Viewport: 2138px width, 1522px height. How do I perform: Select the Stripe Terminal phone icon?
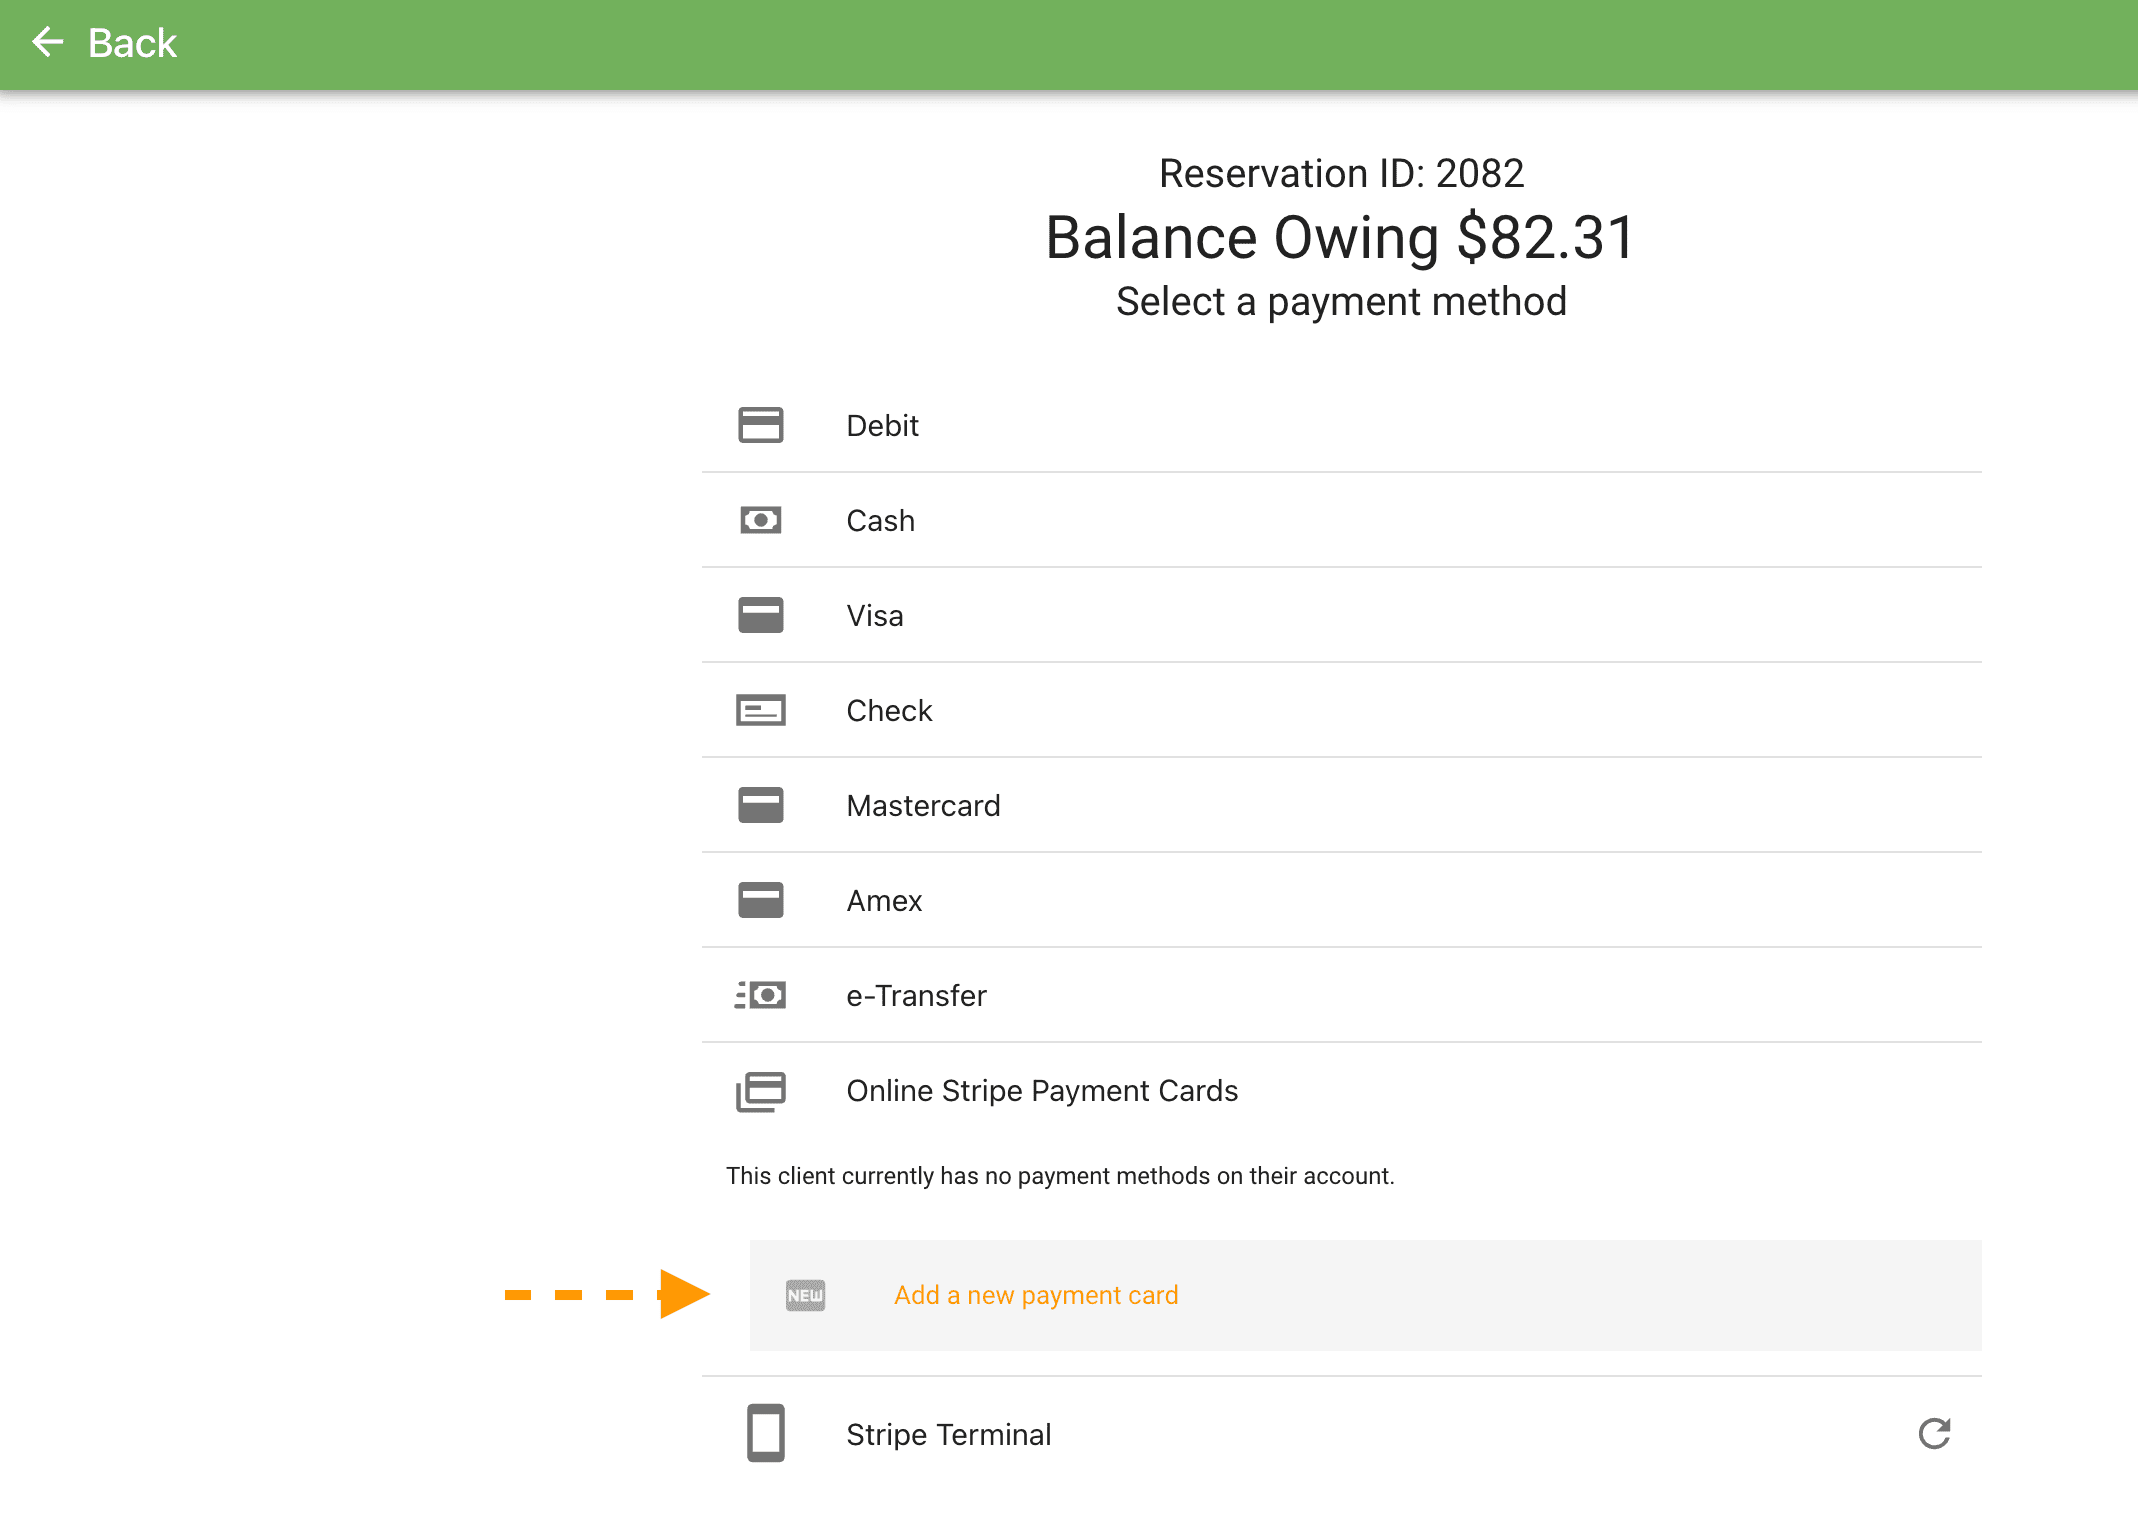[x=765, y=1434]
